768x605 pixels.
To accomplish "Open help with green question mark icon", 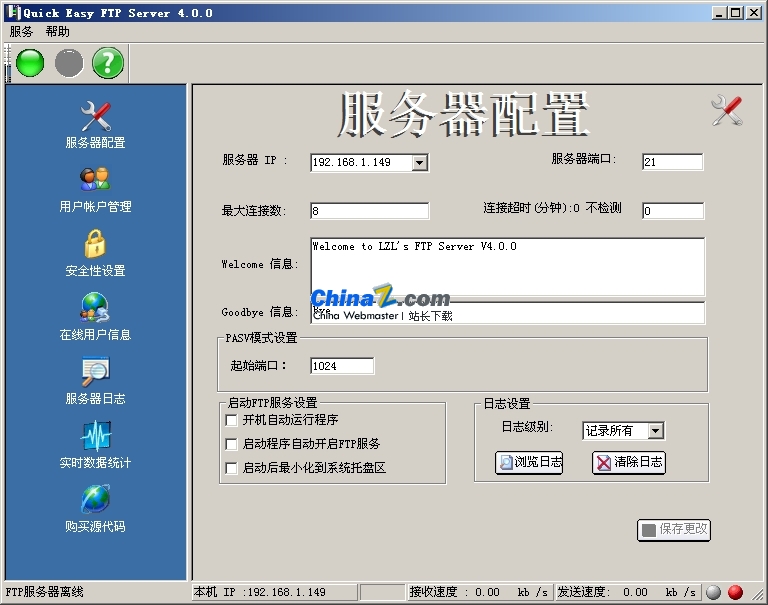I will tap(108, 63).
